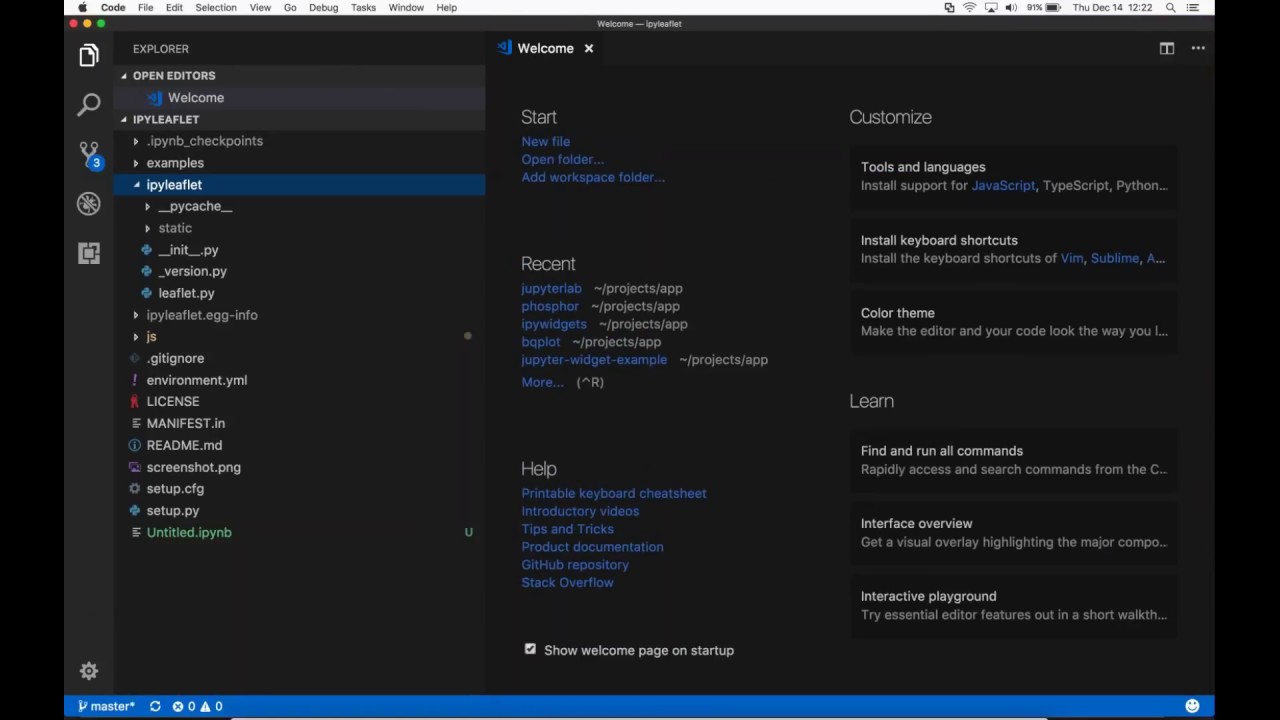Click the Vim keyboard shortcuts link

pyautogui.click(x=1072, y=258)
